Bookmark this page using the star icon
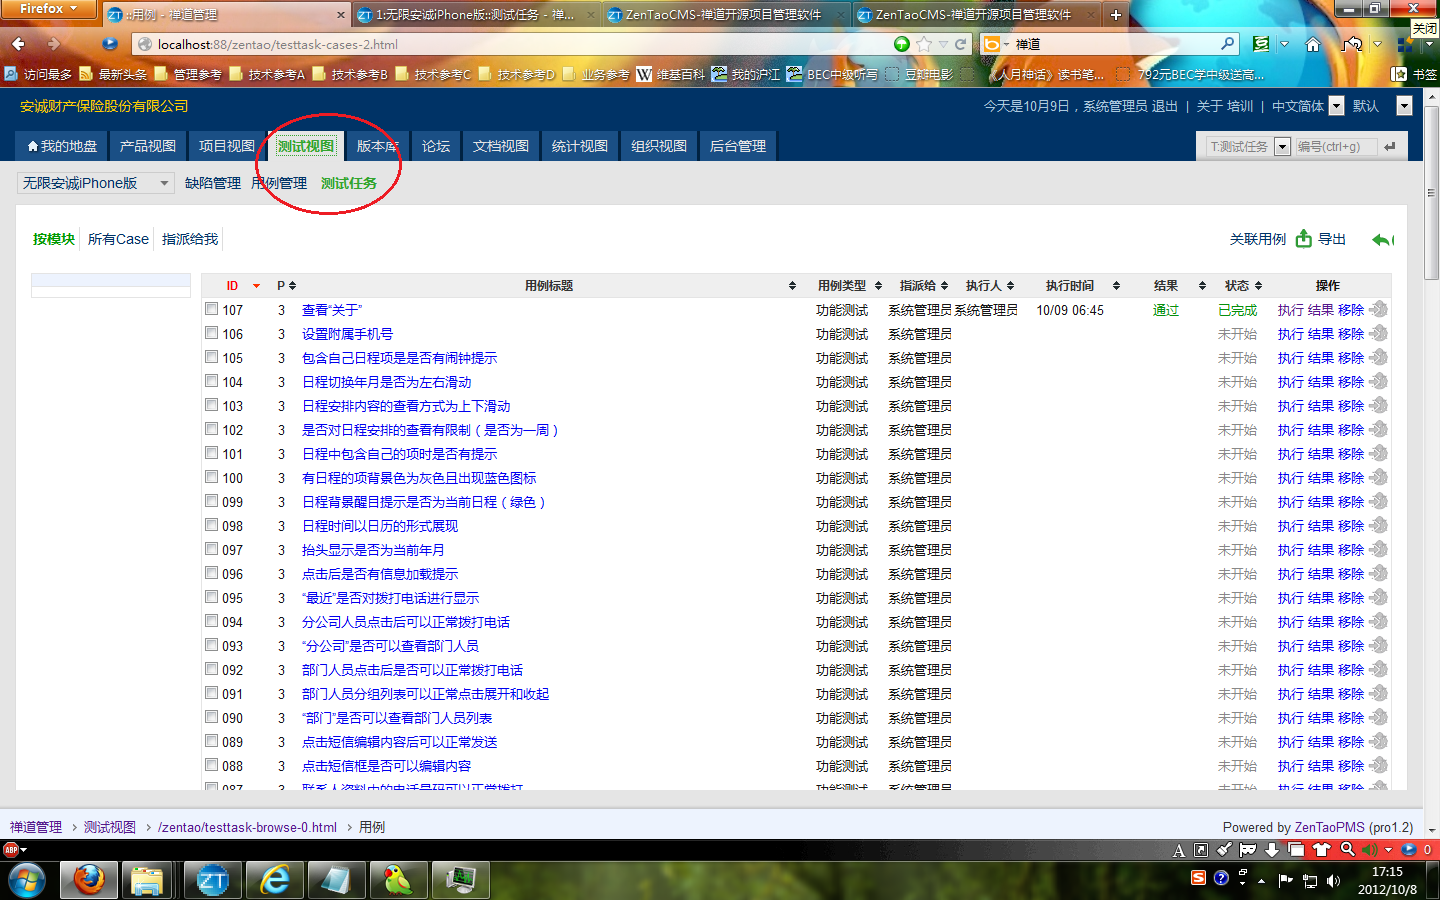Screen dimensions: 1440x900 pyautogui.click(x=924, y=44)
